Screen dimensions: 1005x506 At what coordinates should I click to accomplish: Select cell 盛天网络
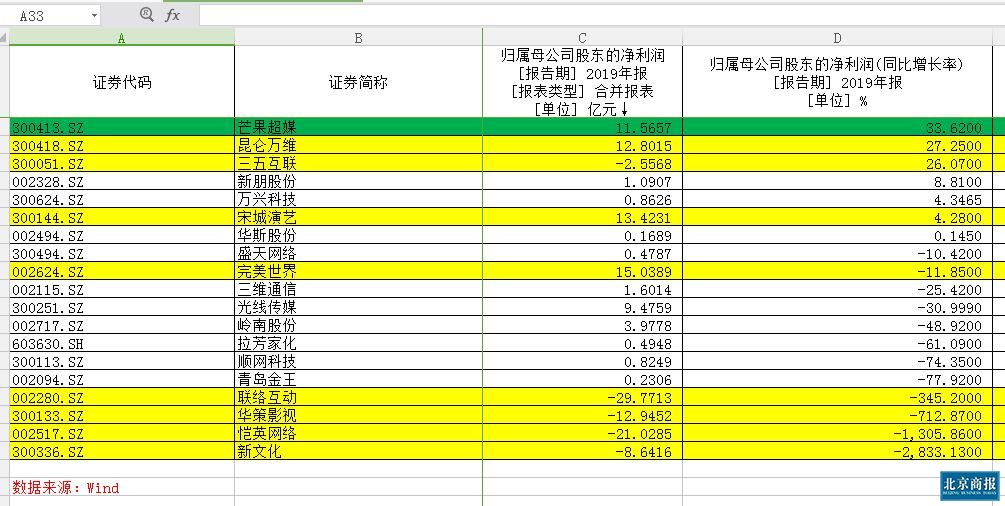coord(358,253)
